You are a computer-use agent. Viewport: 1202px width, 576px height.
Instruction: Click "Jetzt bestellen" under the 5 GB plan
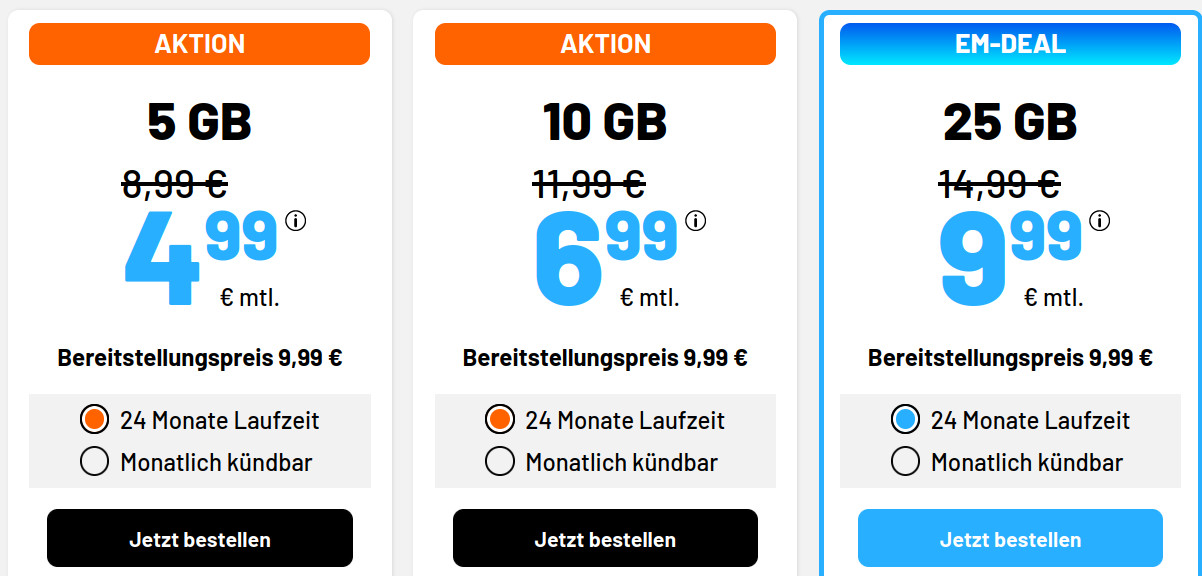[199, 537]
